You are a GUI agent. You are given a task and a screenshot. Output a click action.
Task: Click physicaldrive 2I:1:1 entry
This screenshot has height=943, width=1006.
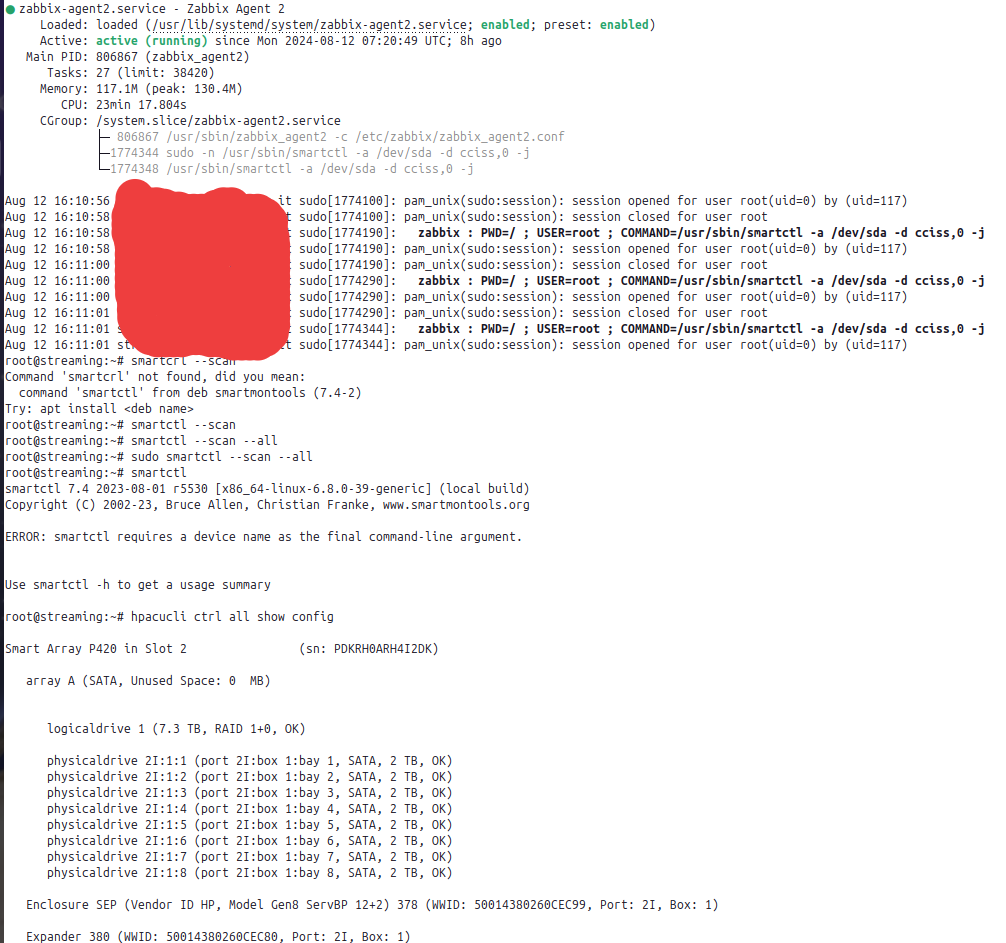(x=250, y=761)
